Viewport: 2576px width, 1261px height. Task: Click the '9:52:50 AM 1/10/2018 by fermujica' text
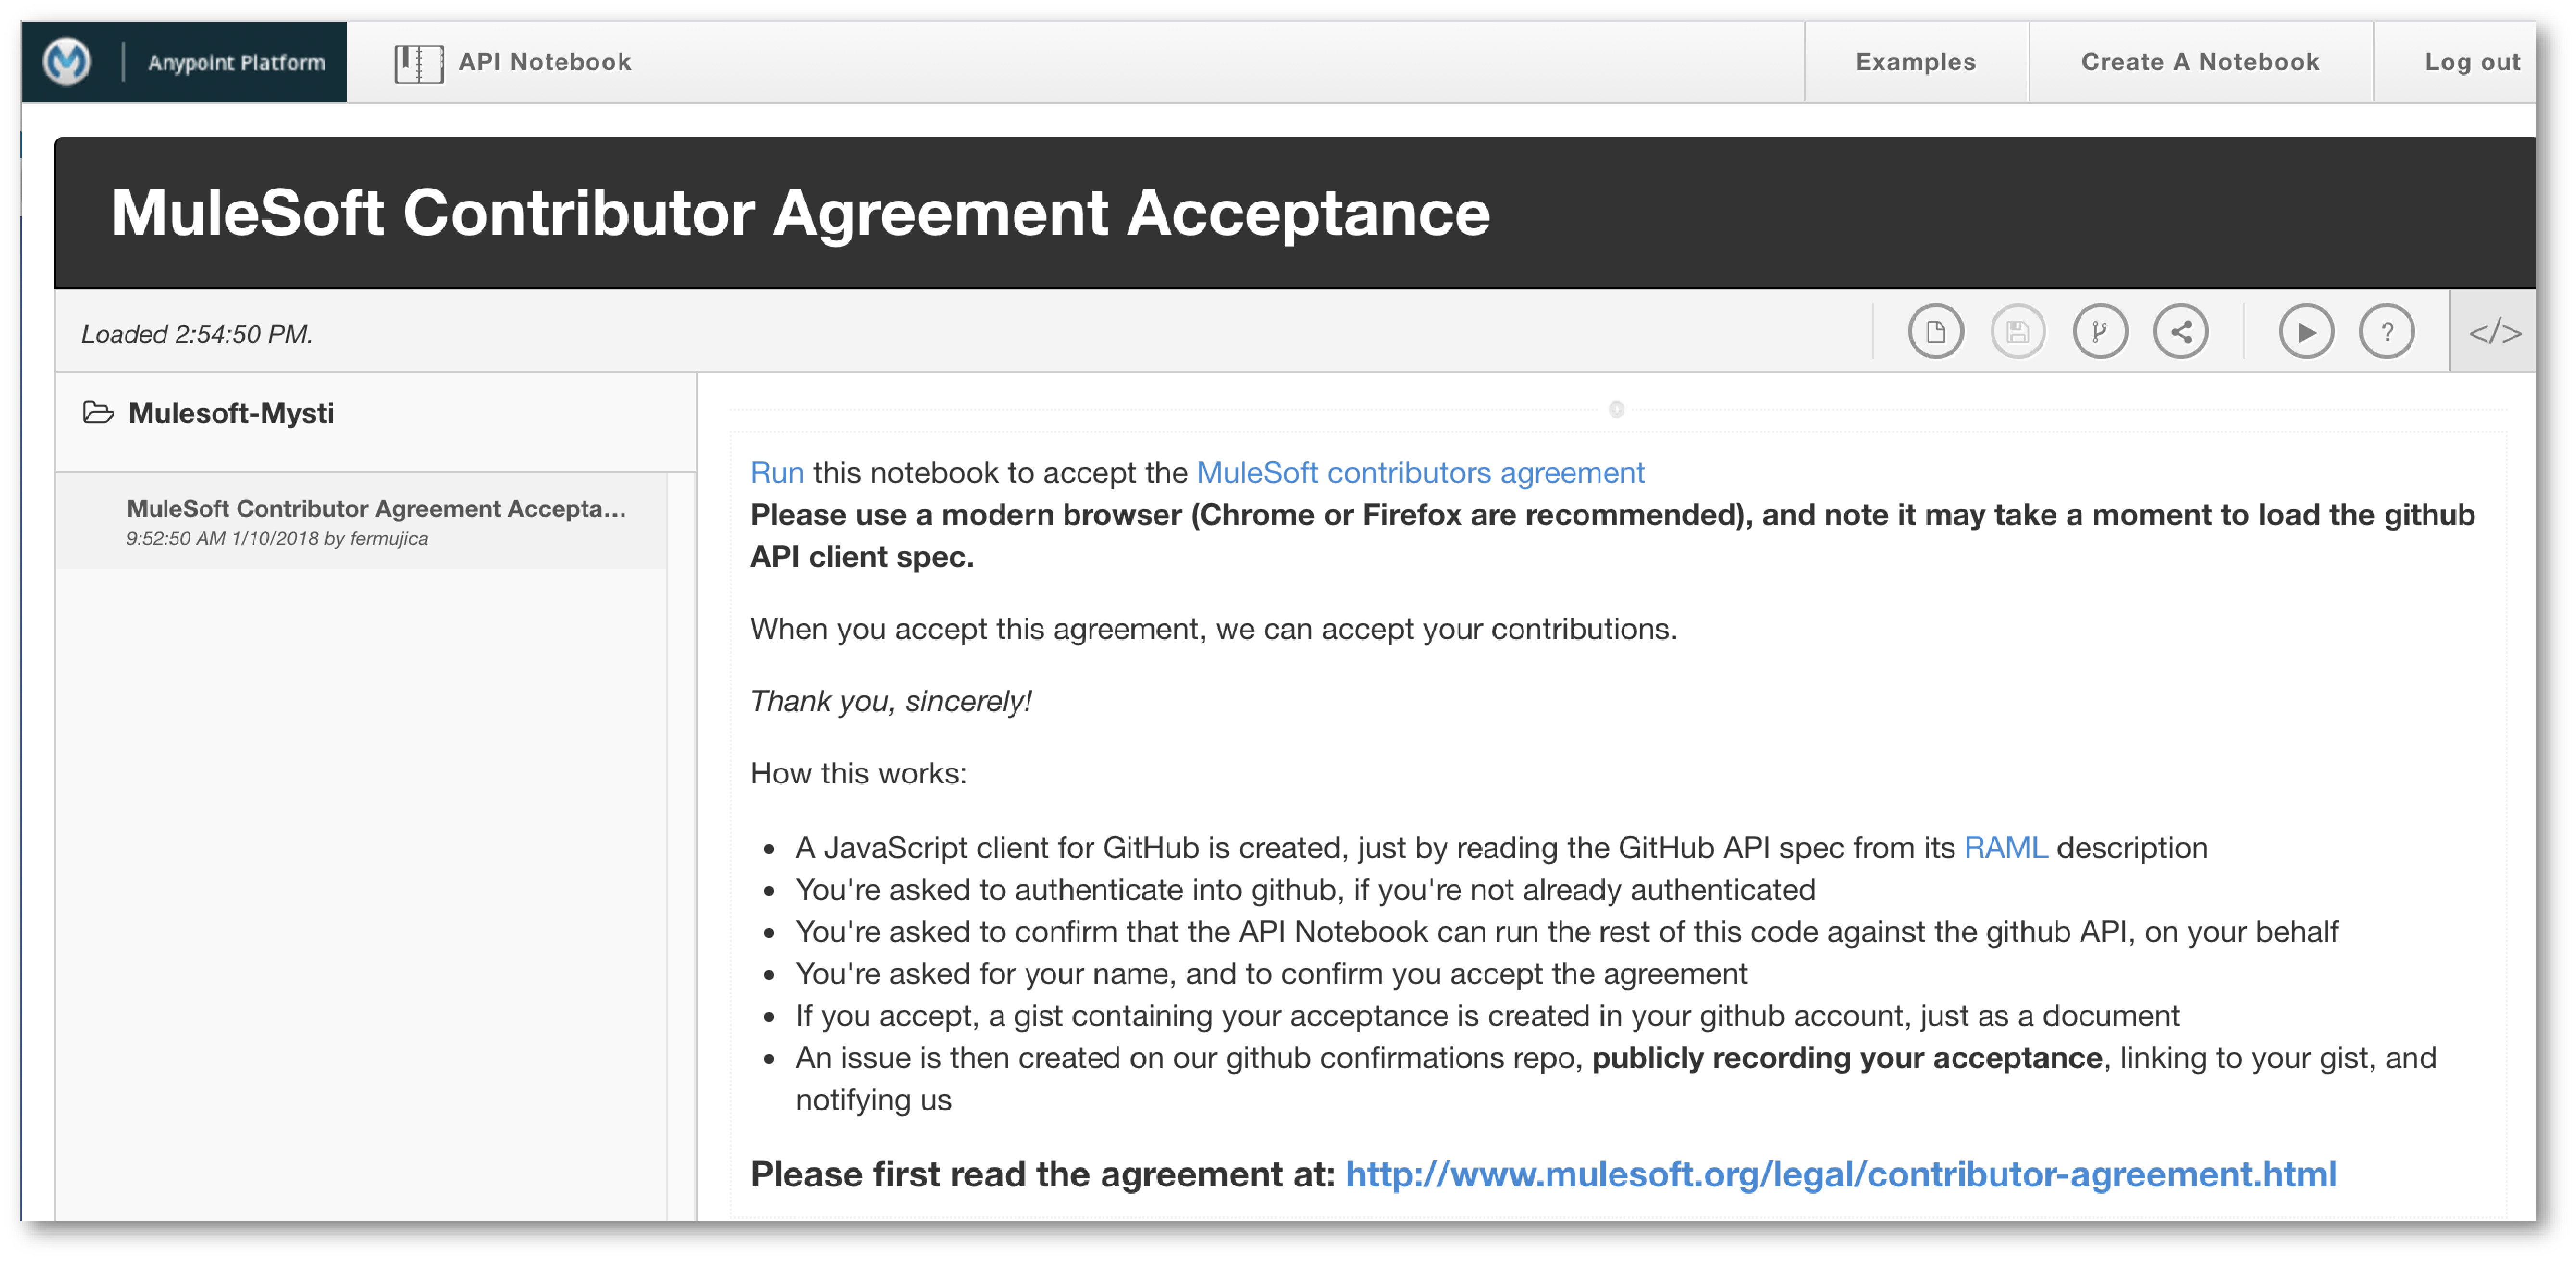[x=277, y=539]
